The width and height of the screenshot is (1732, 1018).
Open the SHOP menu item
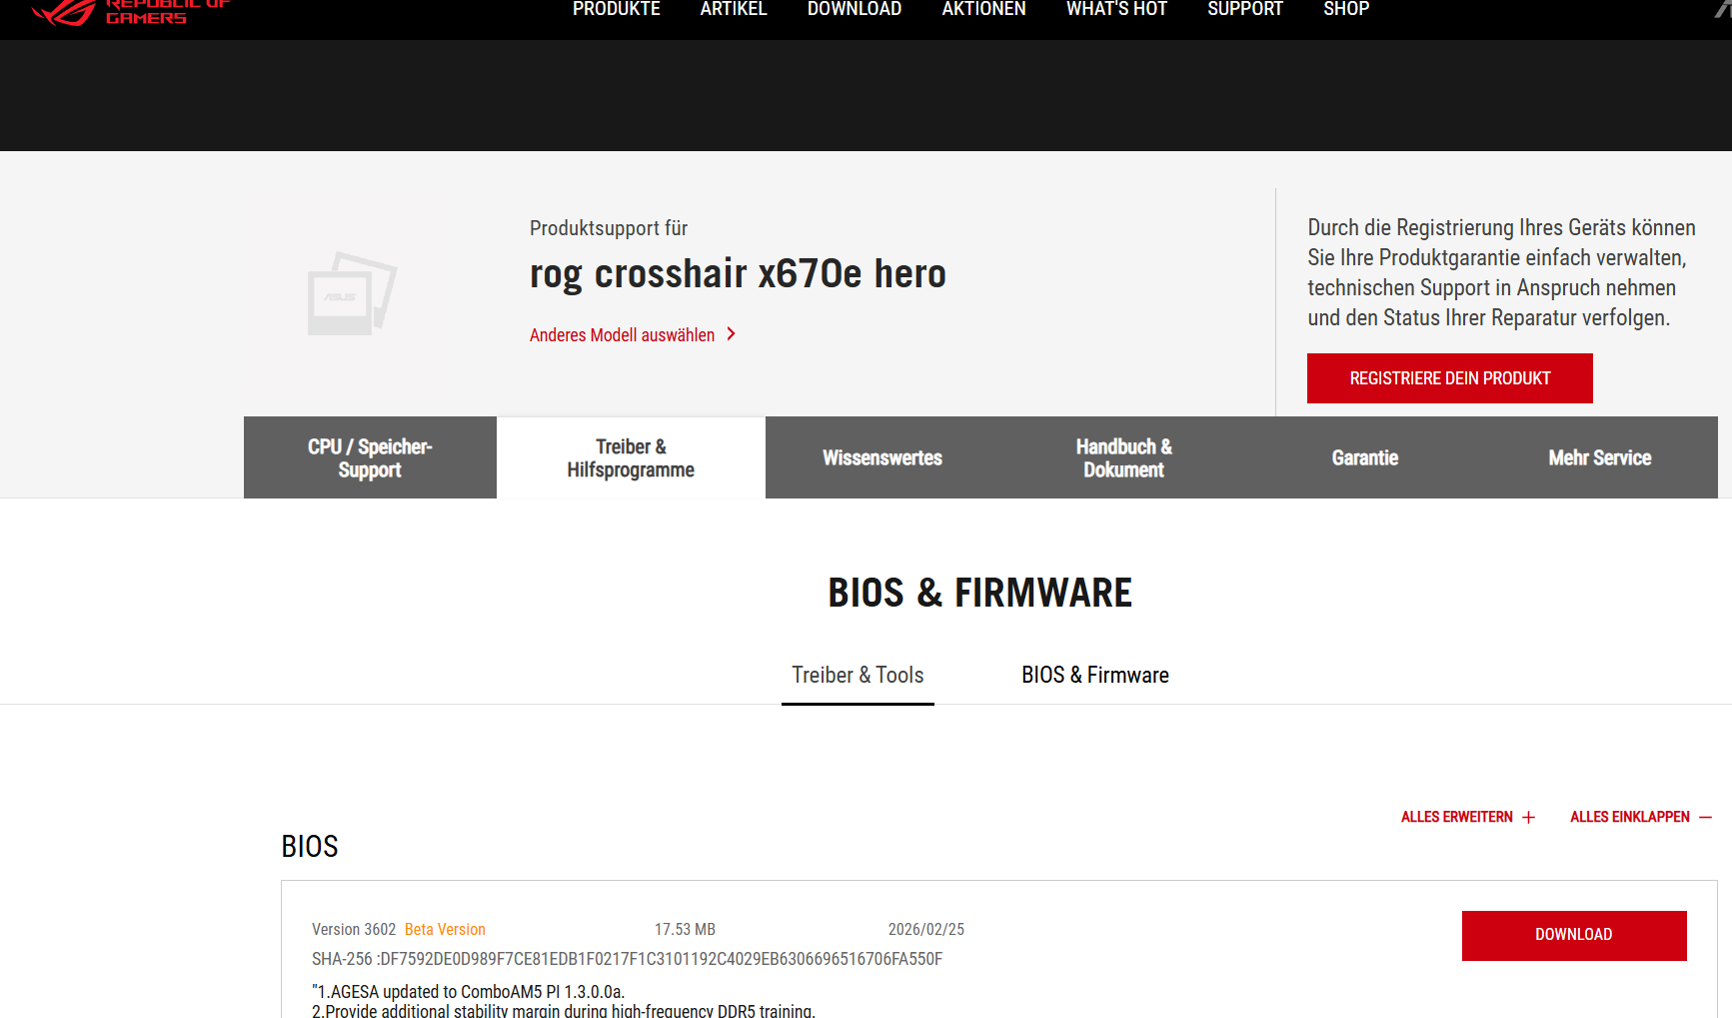pyautogui.click(x=1346, y=9)
